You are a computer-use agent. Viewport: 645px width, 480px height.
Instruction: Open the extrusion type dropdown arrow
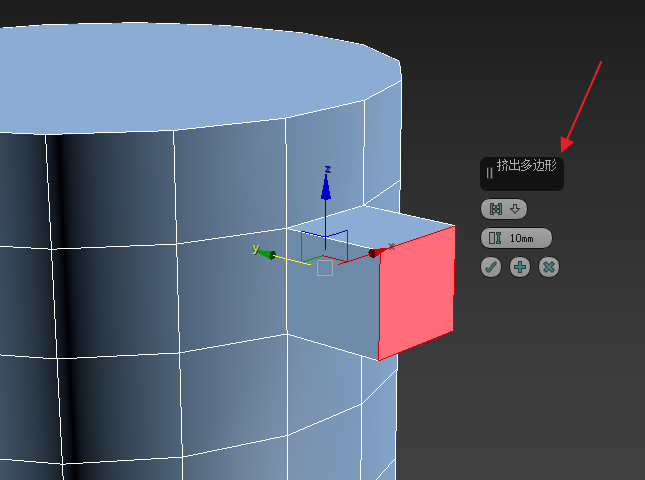[515, 209]
